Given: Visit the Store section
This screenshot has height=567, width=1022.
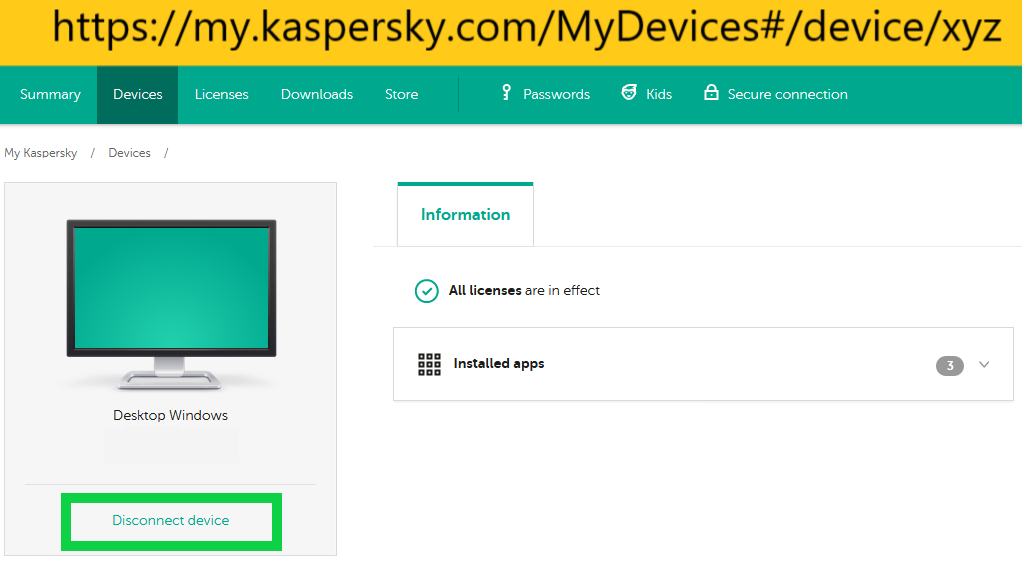Looking at the screenshot, I should pos(402,94).
